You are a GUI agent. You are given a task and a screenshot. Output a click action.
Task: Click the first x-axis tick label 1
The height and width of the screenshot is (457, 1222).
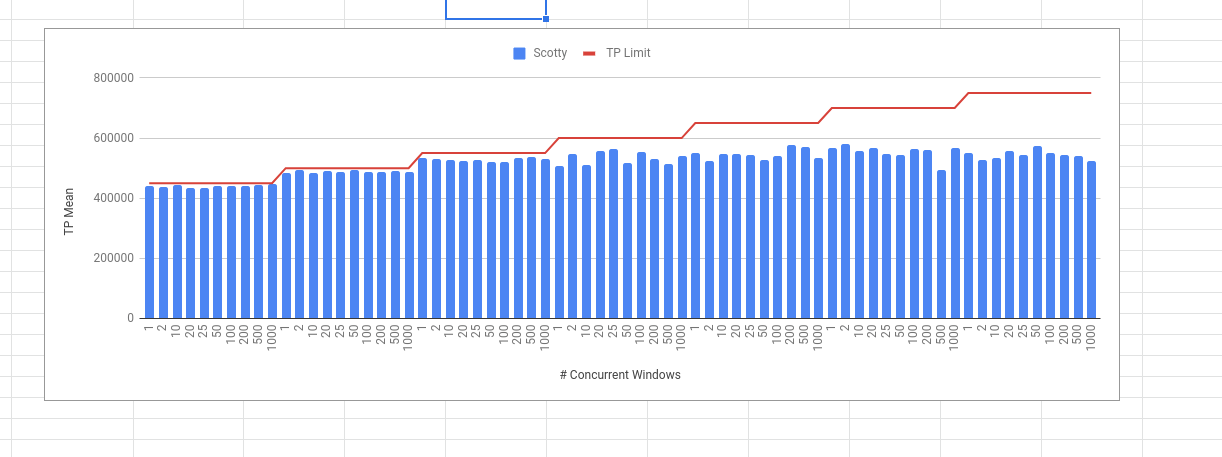[x=150, y=329]
